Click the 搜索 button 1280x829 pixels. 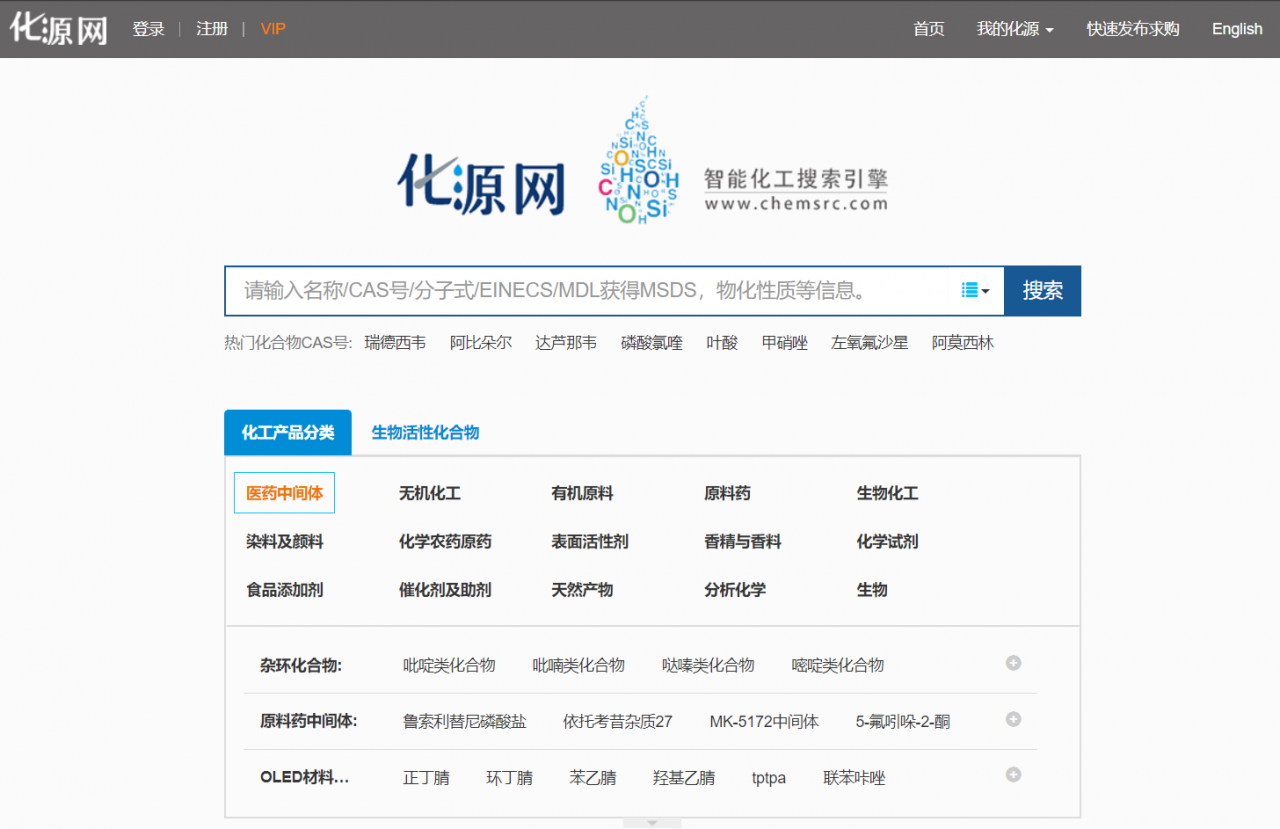pyautogui.click(x=1042, y=291)
